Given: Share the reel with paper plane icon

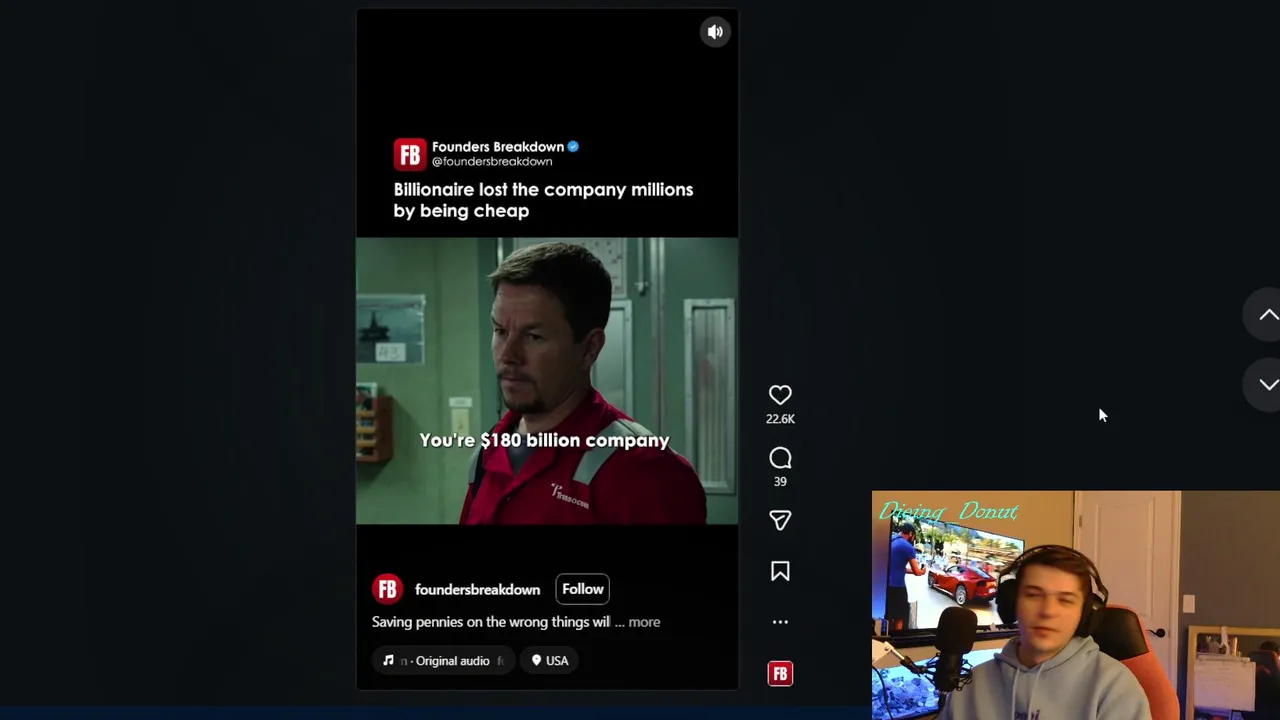Looking at the screenshot, I should (x=780, y=520).
